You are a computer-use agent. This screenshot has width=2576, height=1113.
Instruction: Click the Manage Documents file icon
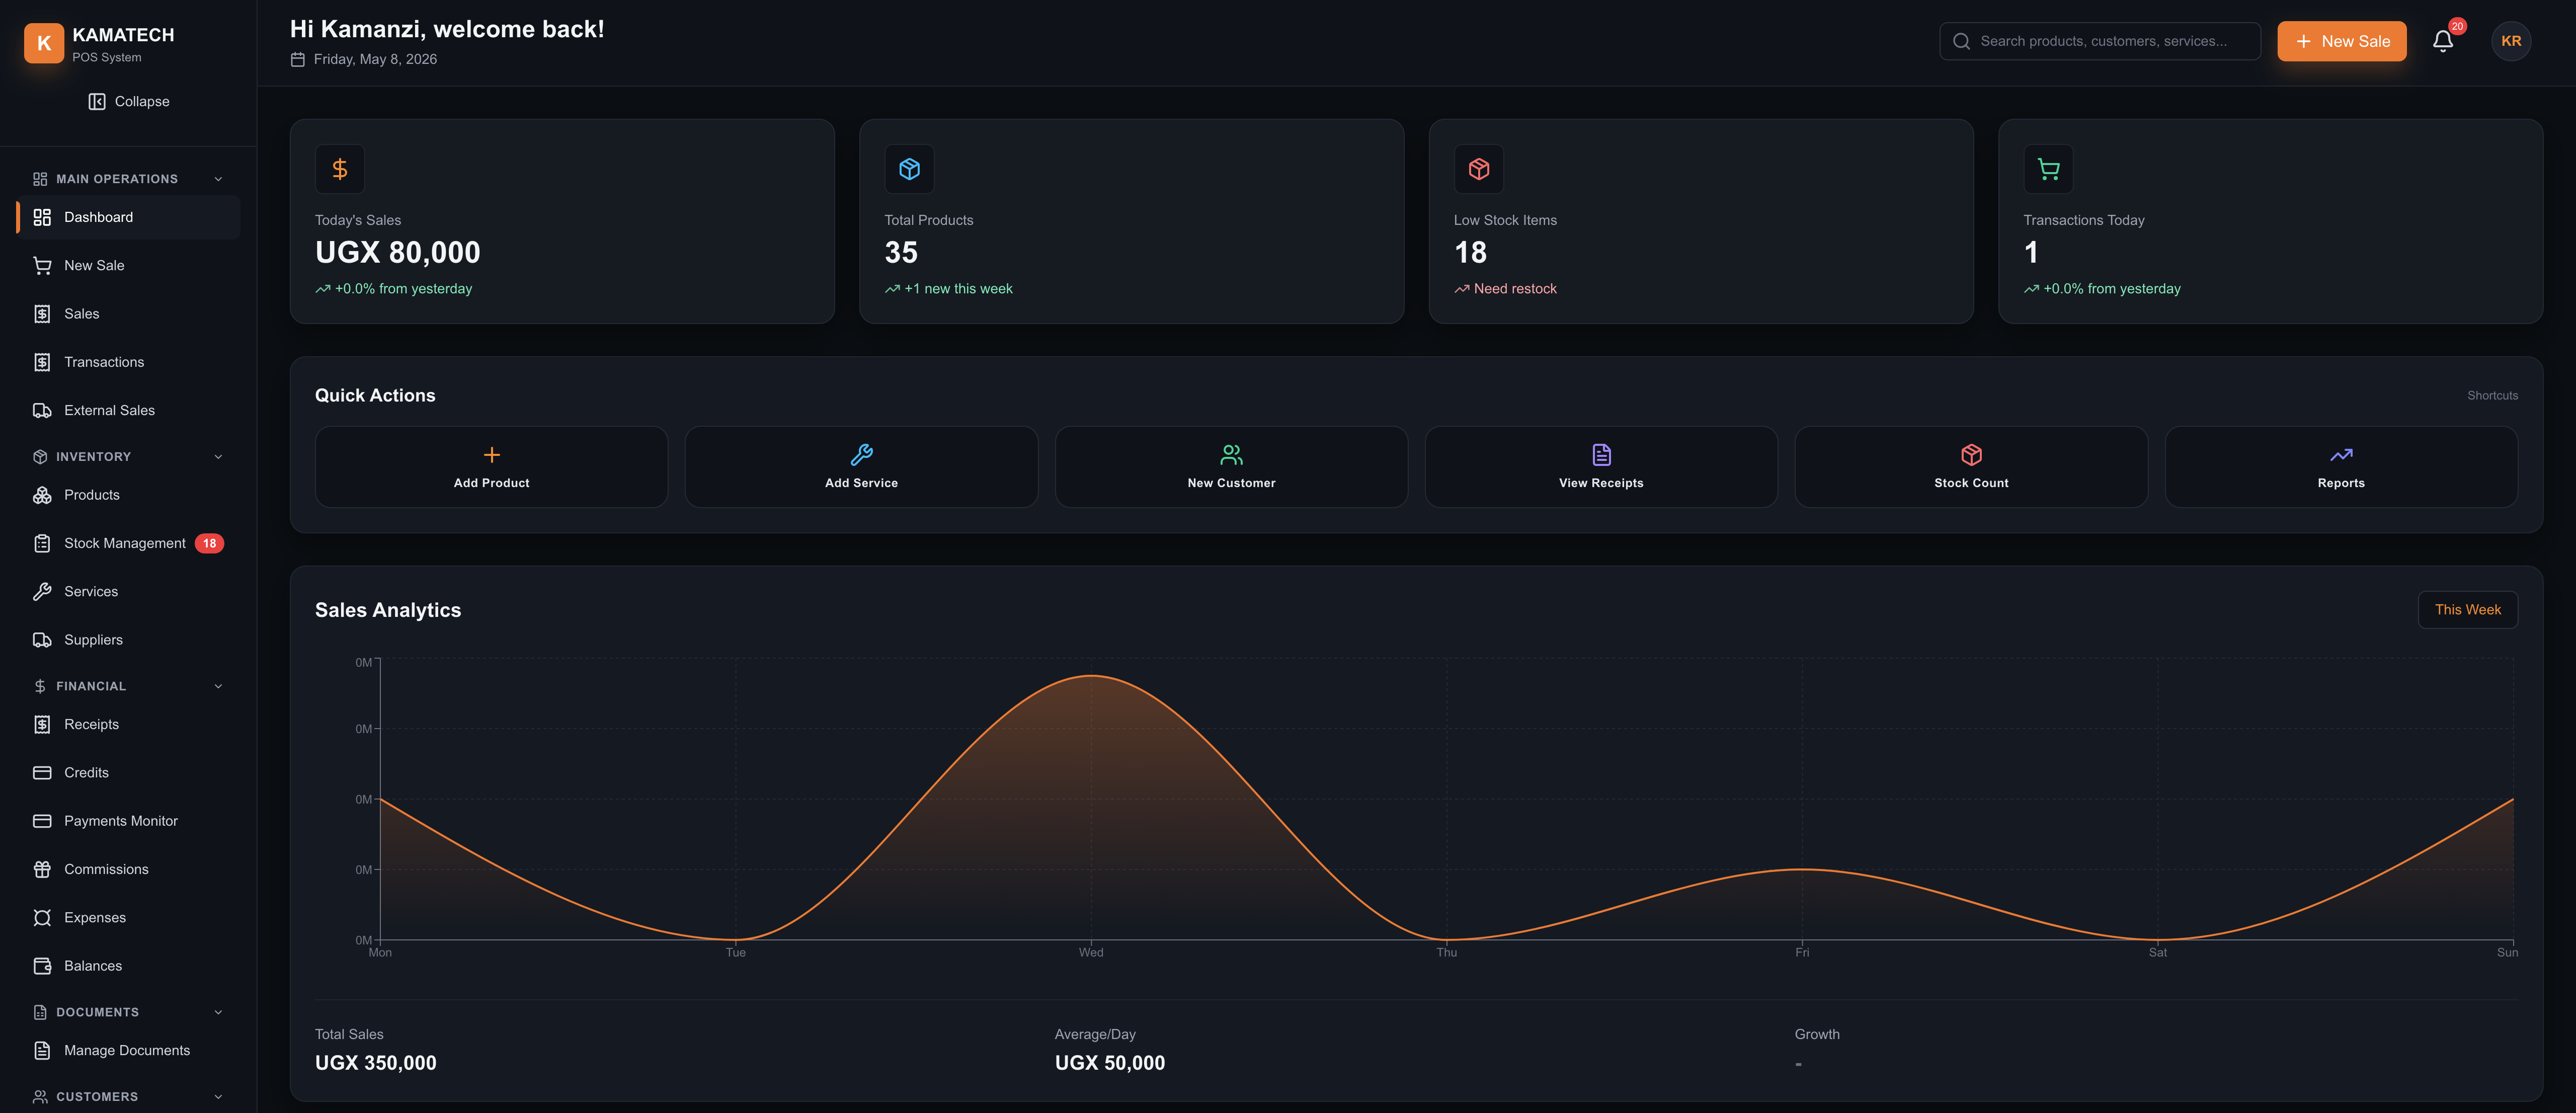[x=42, y=1050]
